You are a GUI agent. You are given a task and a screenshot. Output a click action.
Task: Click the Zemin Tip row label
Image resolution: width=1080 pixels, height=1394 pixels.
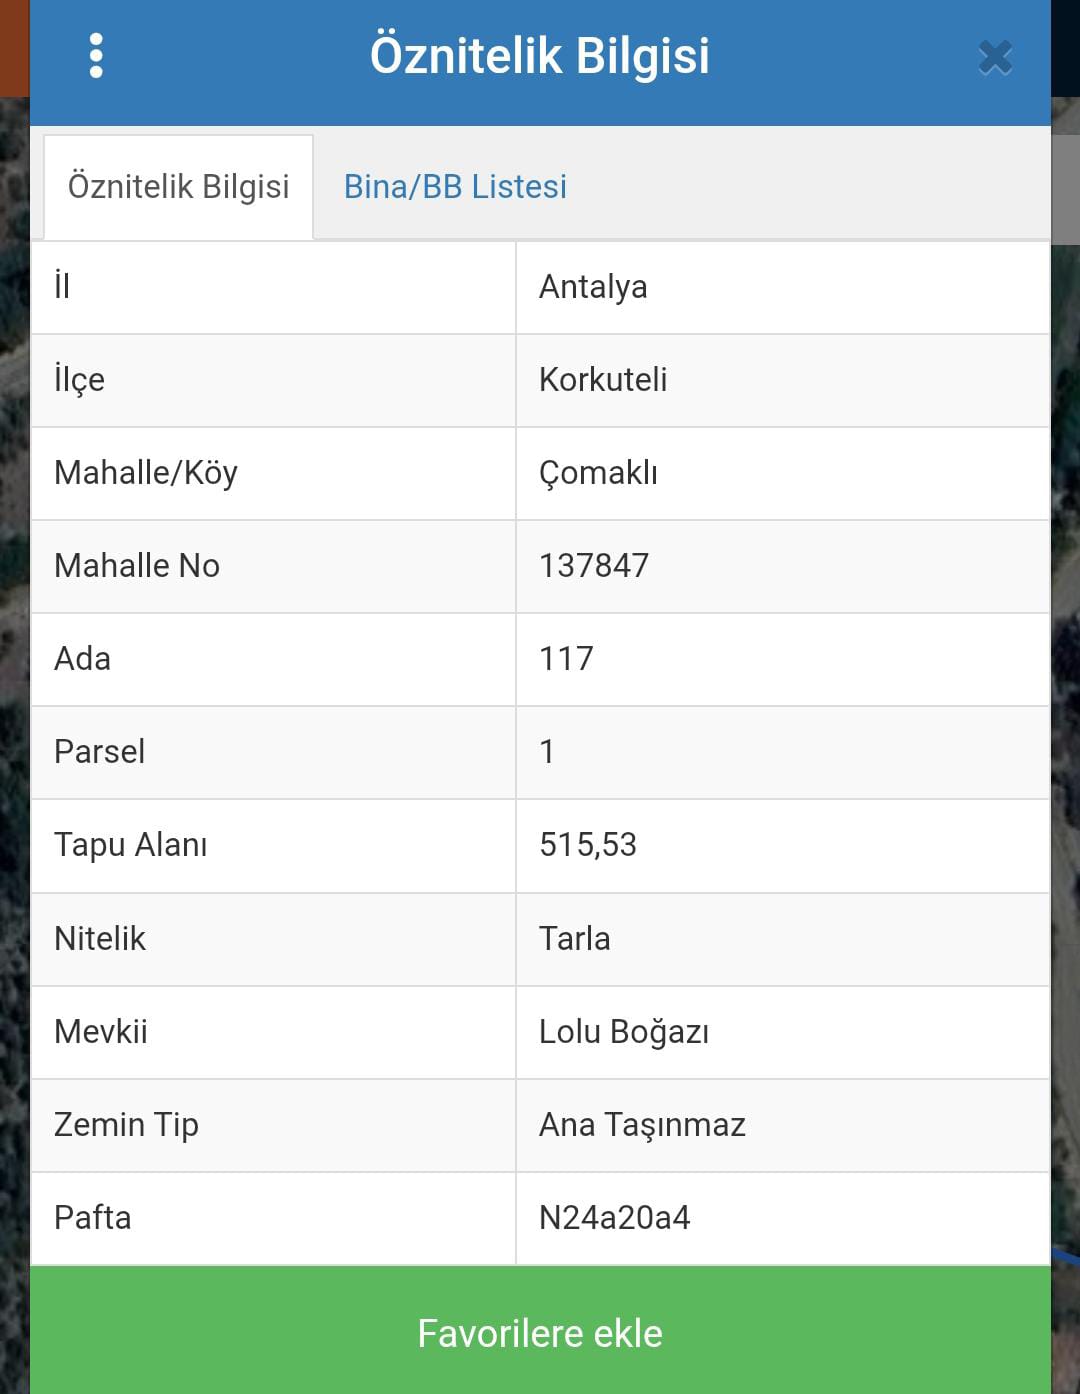point(126,1125)
